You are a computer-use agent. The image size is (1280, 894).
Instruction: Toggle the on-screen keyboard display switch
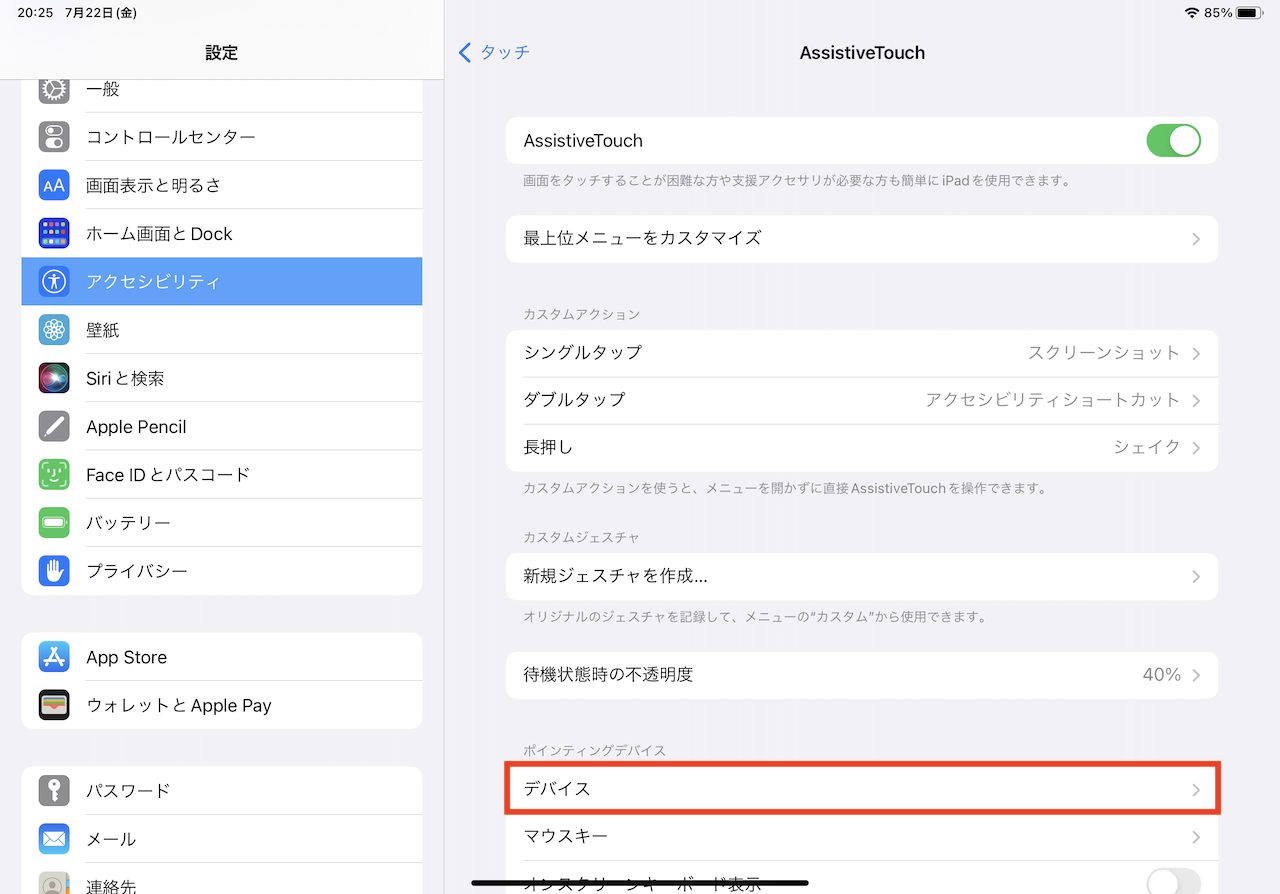pyautogui.click(x=1173, y=881)
